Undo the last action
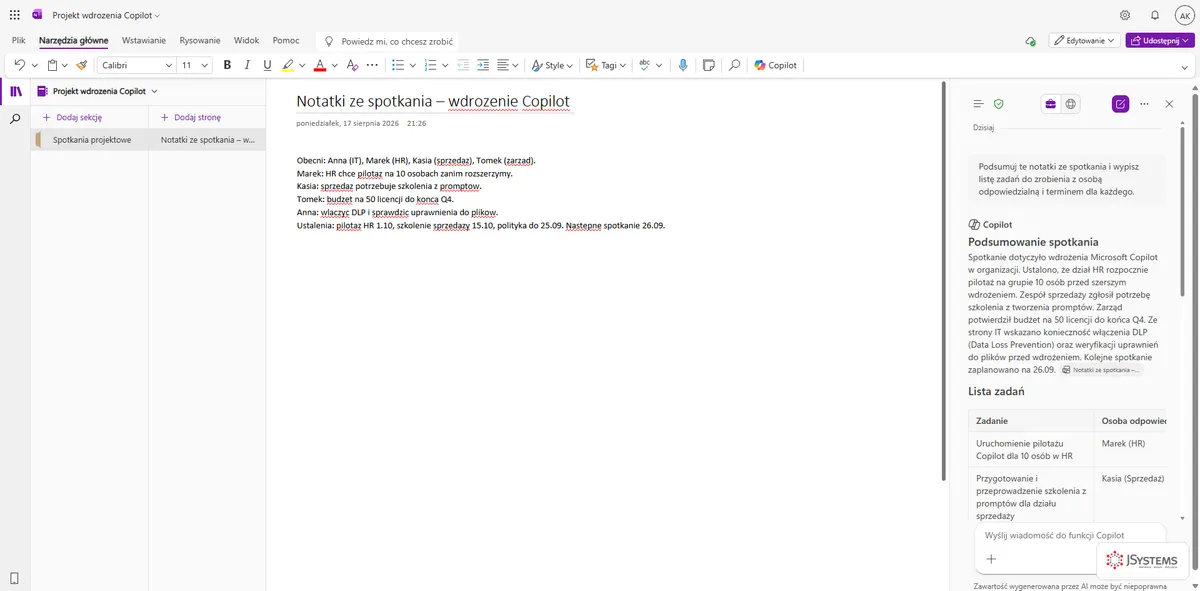The width and height of the screenshot is (1200, 591). coord(19,65)
